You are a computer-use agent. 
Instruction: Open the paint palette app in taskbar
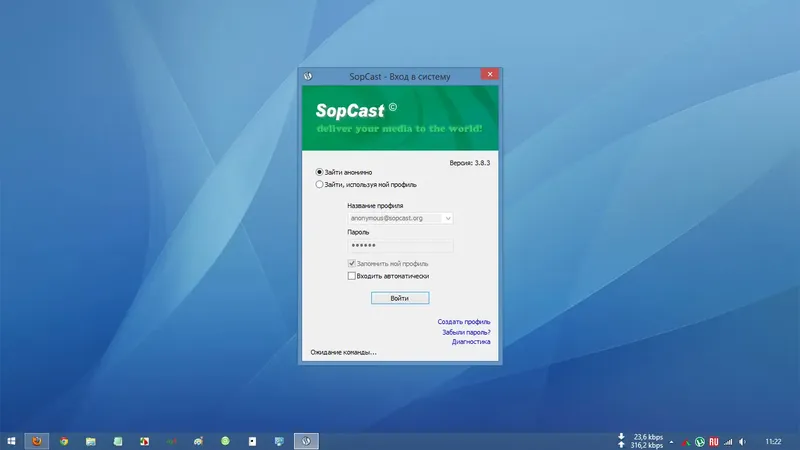click(198, 441)
